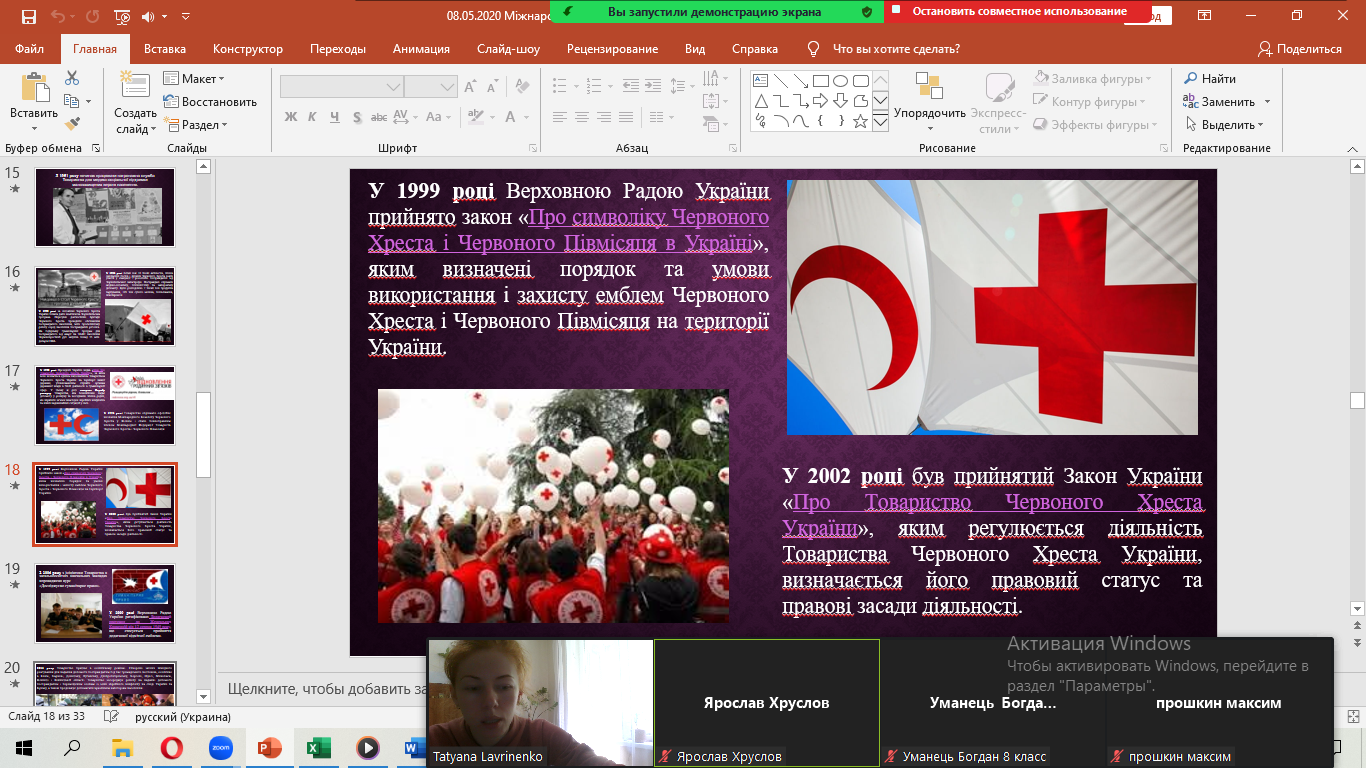
Task: Select the oval shape in shapes gallery
Action: coord(840,81)
